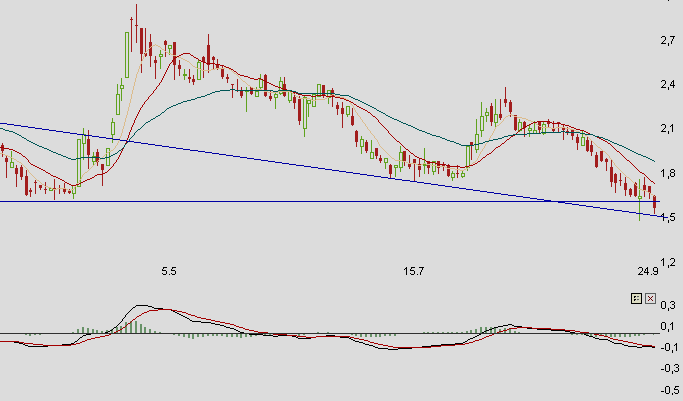Click the 0,3 MACD scale label
Image resolution: width=683 pixels, height=401 pixels.
click(x=668, y=305)
